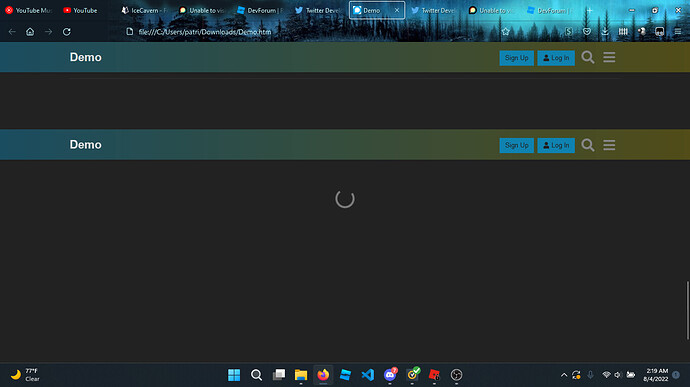Switch to the first DevForum tab
690x387 pixels.
[x=260, y=10]
